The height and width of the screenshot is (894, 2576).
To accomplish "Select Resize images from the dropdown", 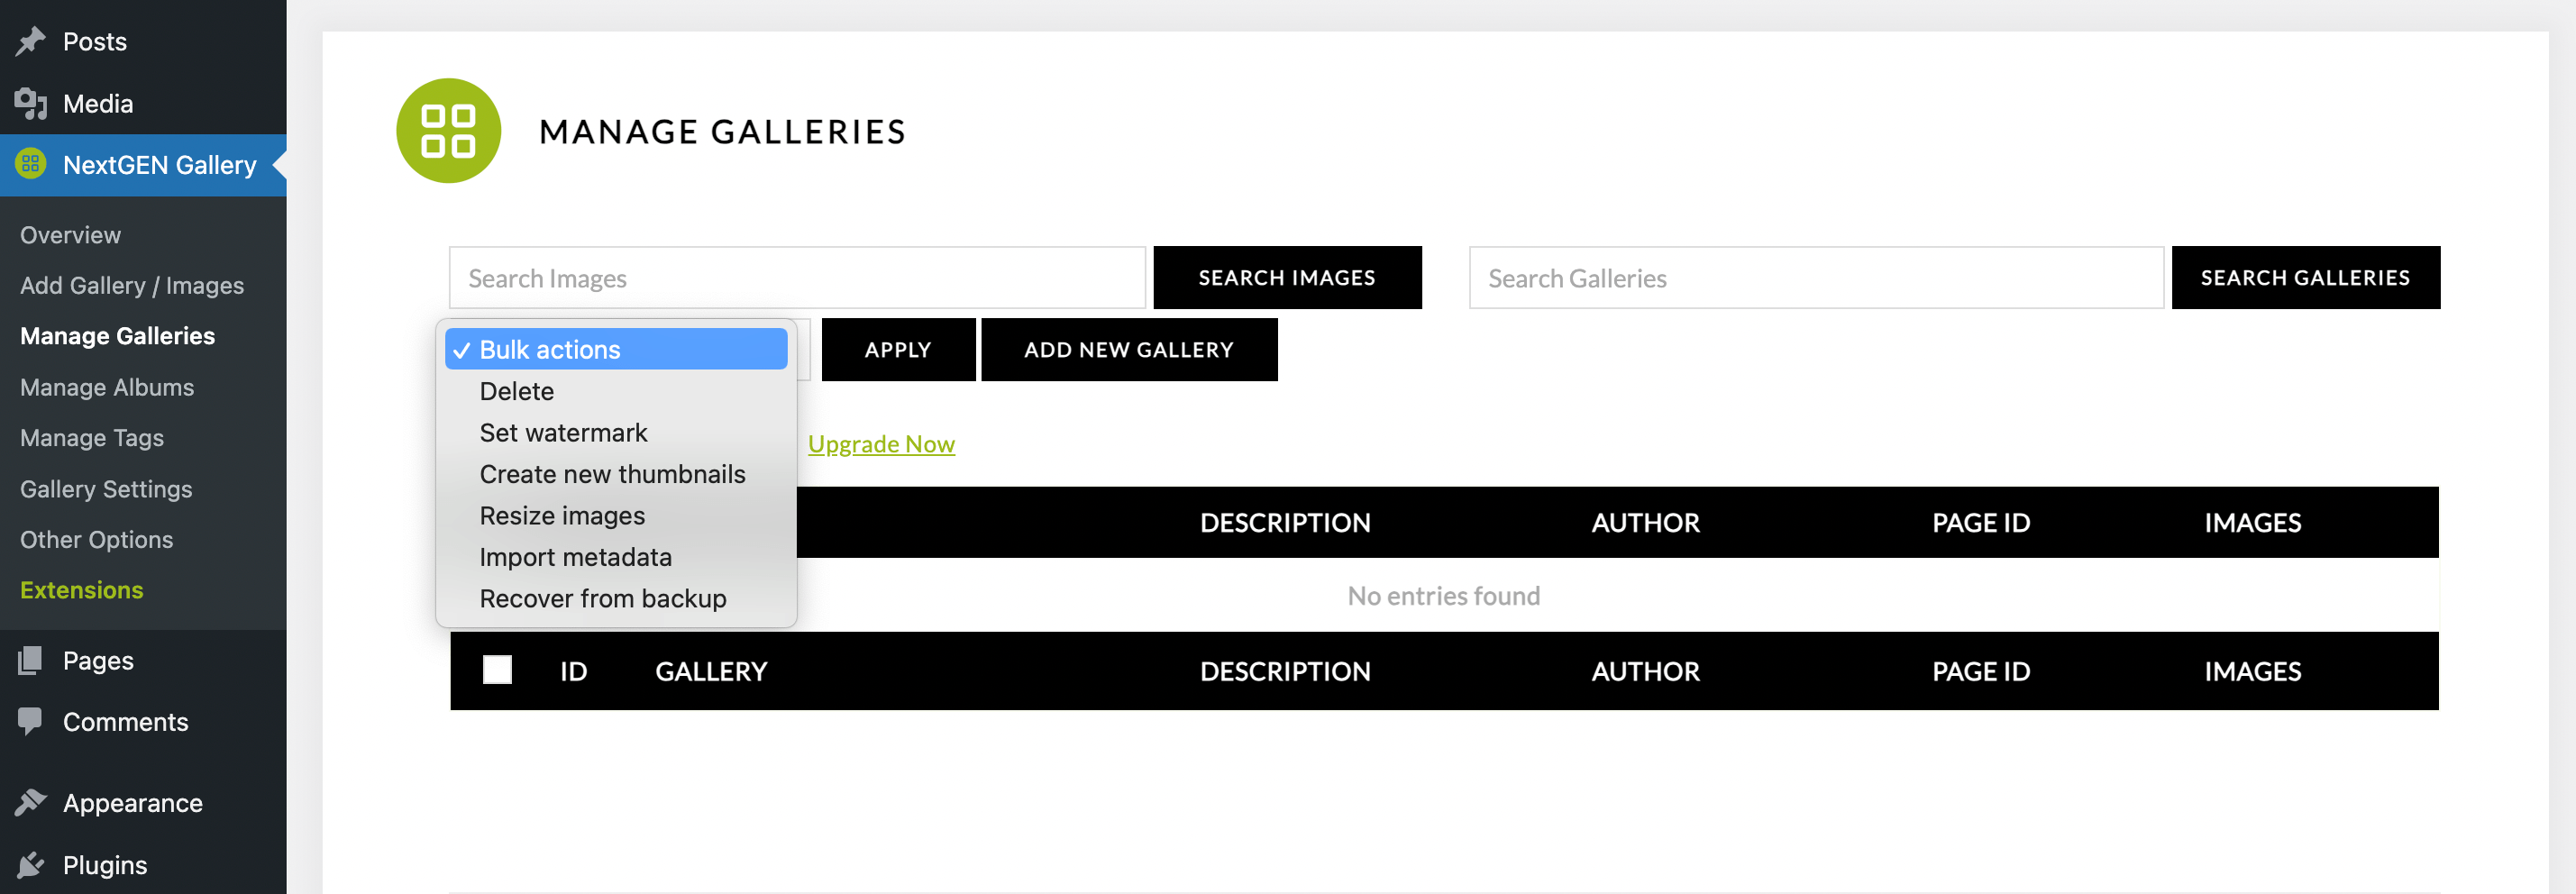I will 562,516.
